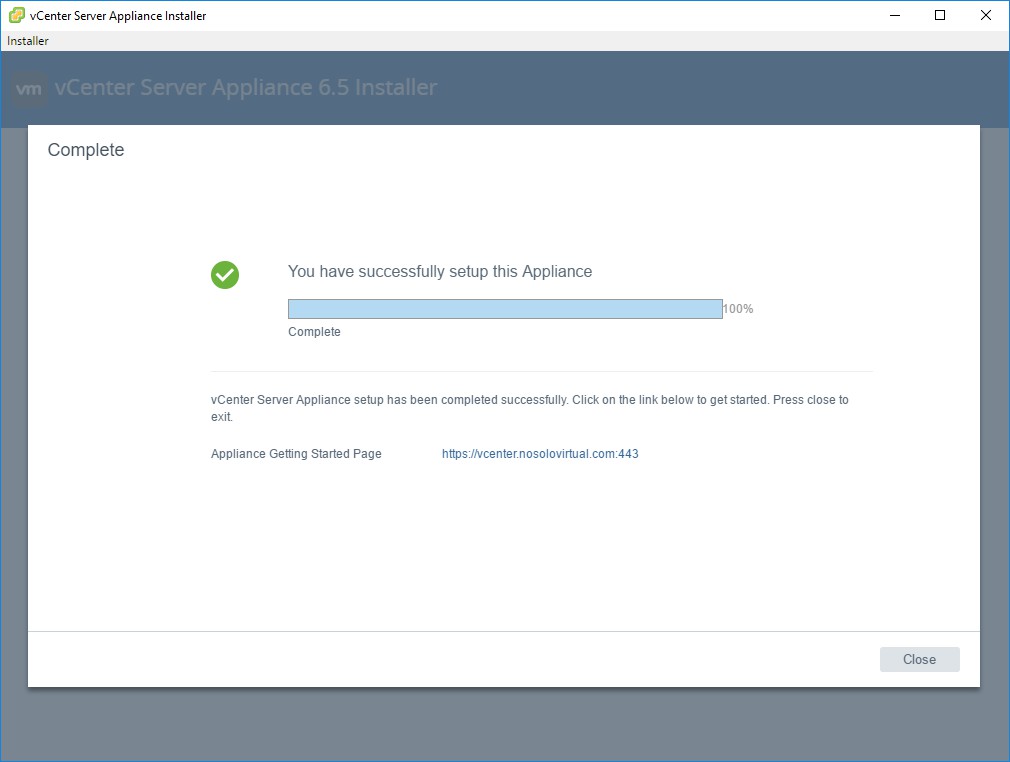Click the vm logo in the header

(29, 88)
